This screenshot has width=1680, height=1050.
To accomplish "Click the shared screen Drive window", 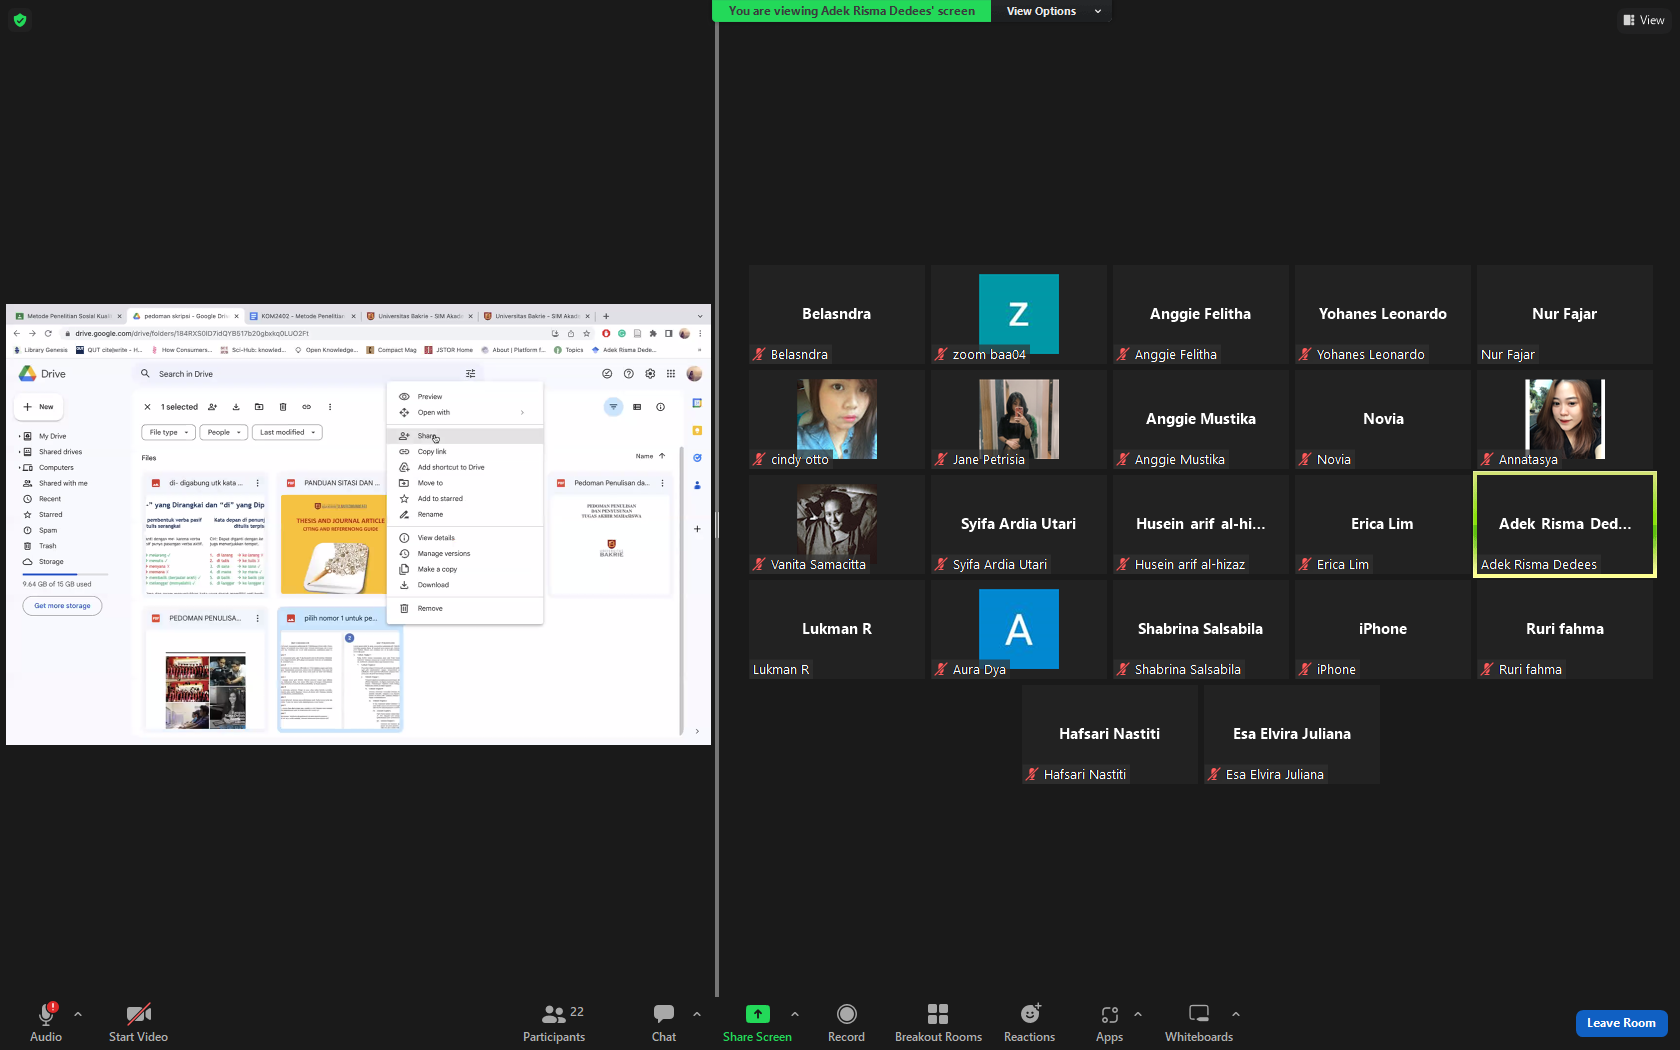I will point(358,524).
